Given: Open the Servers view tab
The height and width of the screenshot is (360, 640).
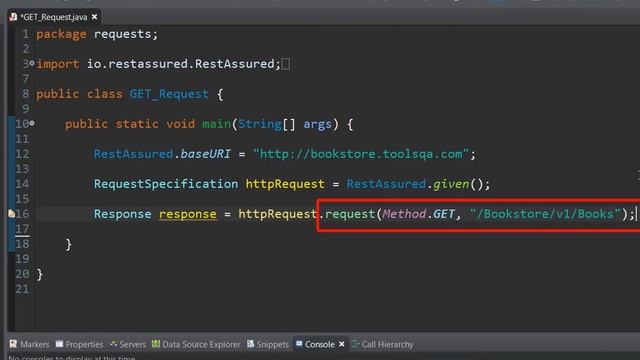Looking at the screenshot, I should [127, 344].
